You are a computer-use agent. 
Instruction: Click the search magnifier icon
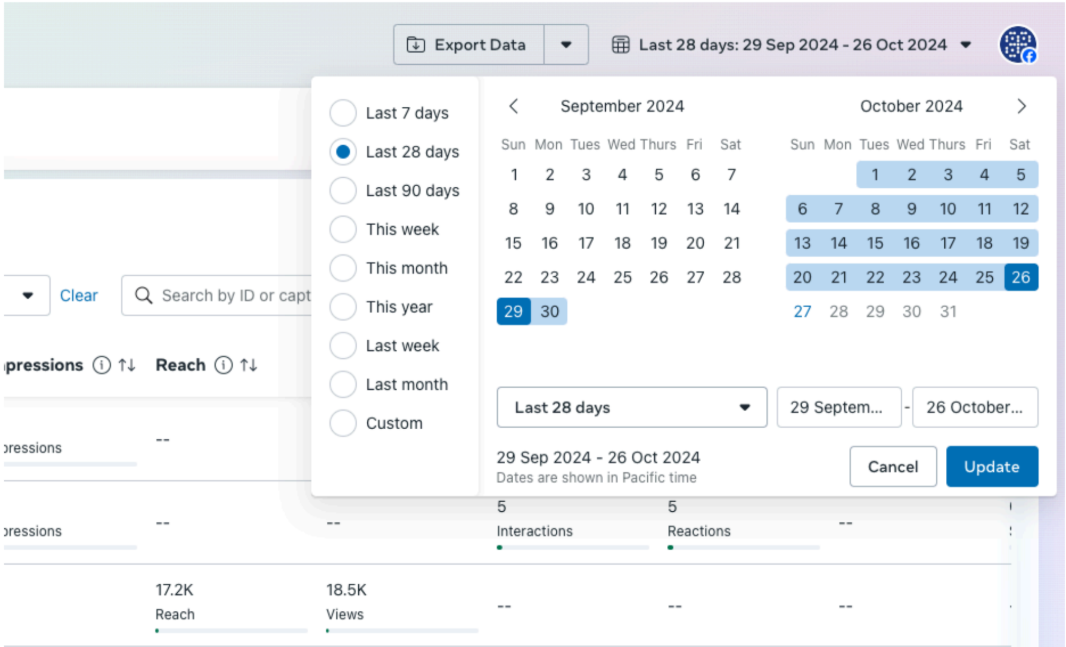[x=144, y=296]
